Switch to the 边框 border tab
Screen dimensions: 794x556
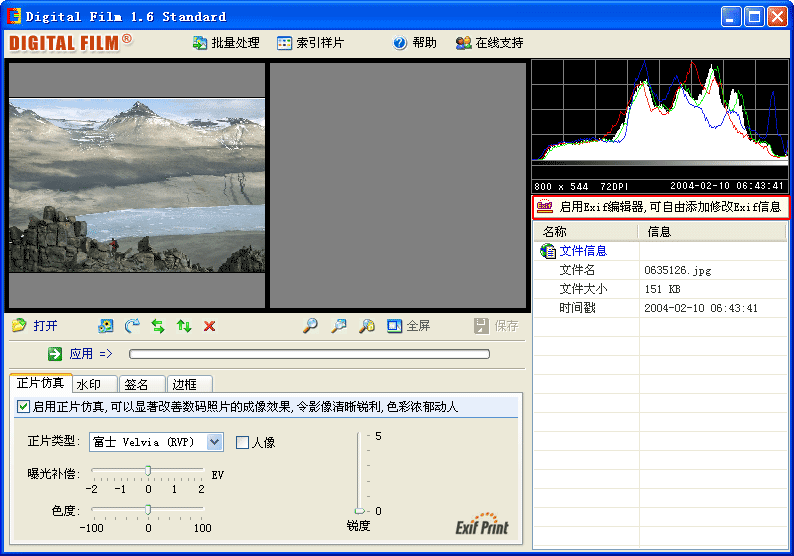pos(189,384)
